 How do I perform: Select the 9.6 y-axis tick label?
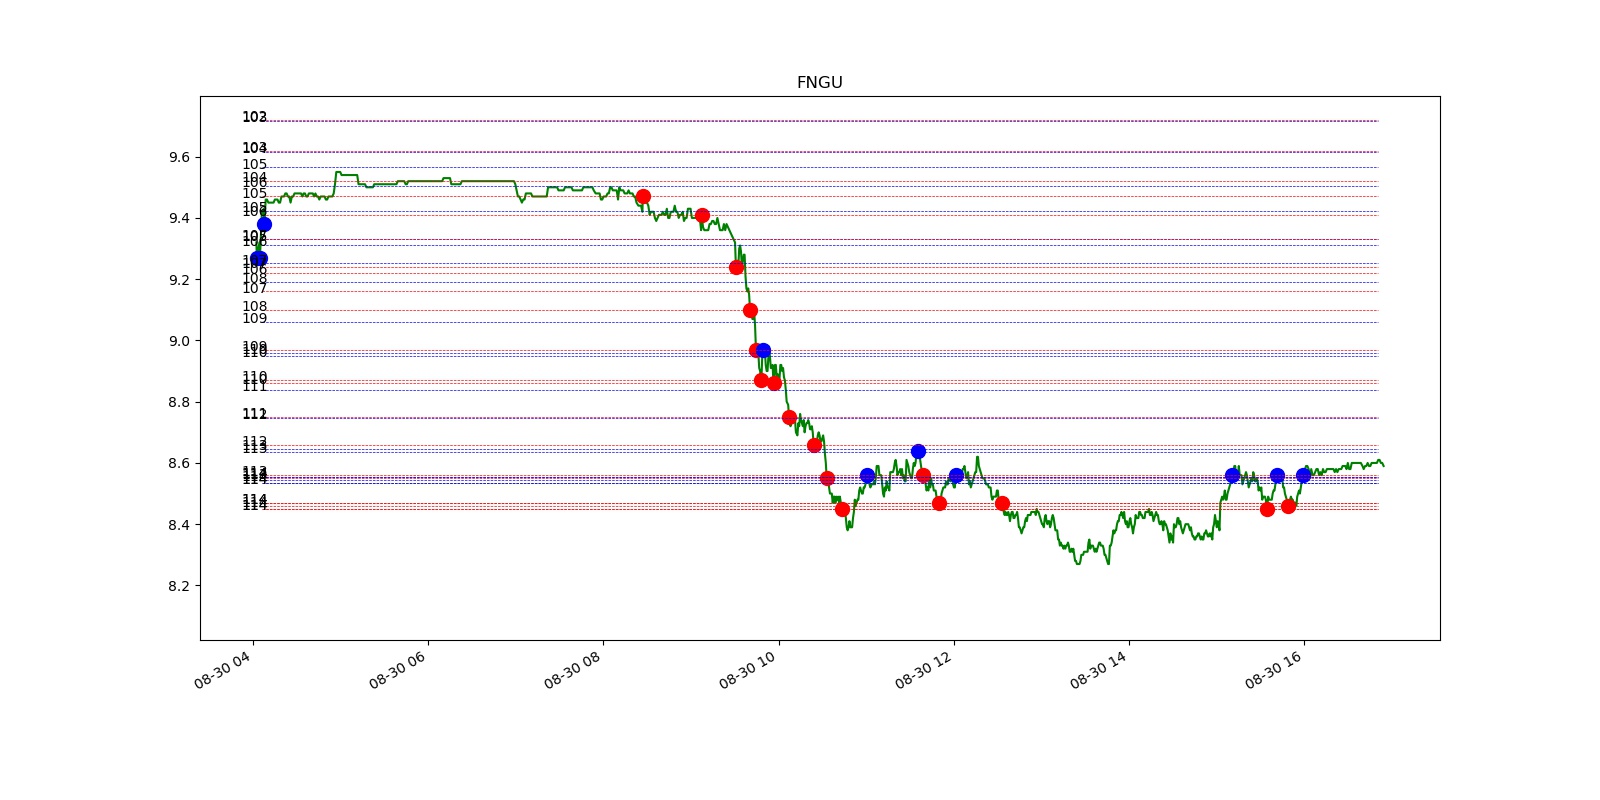(179, 158)
